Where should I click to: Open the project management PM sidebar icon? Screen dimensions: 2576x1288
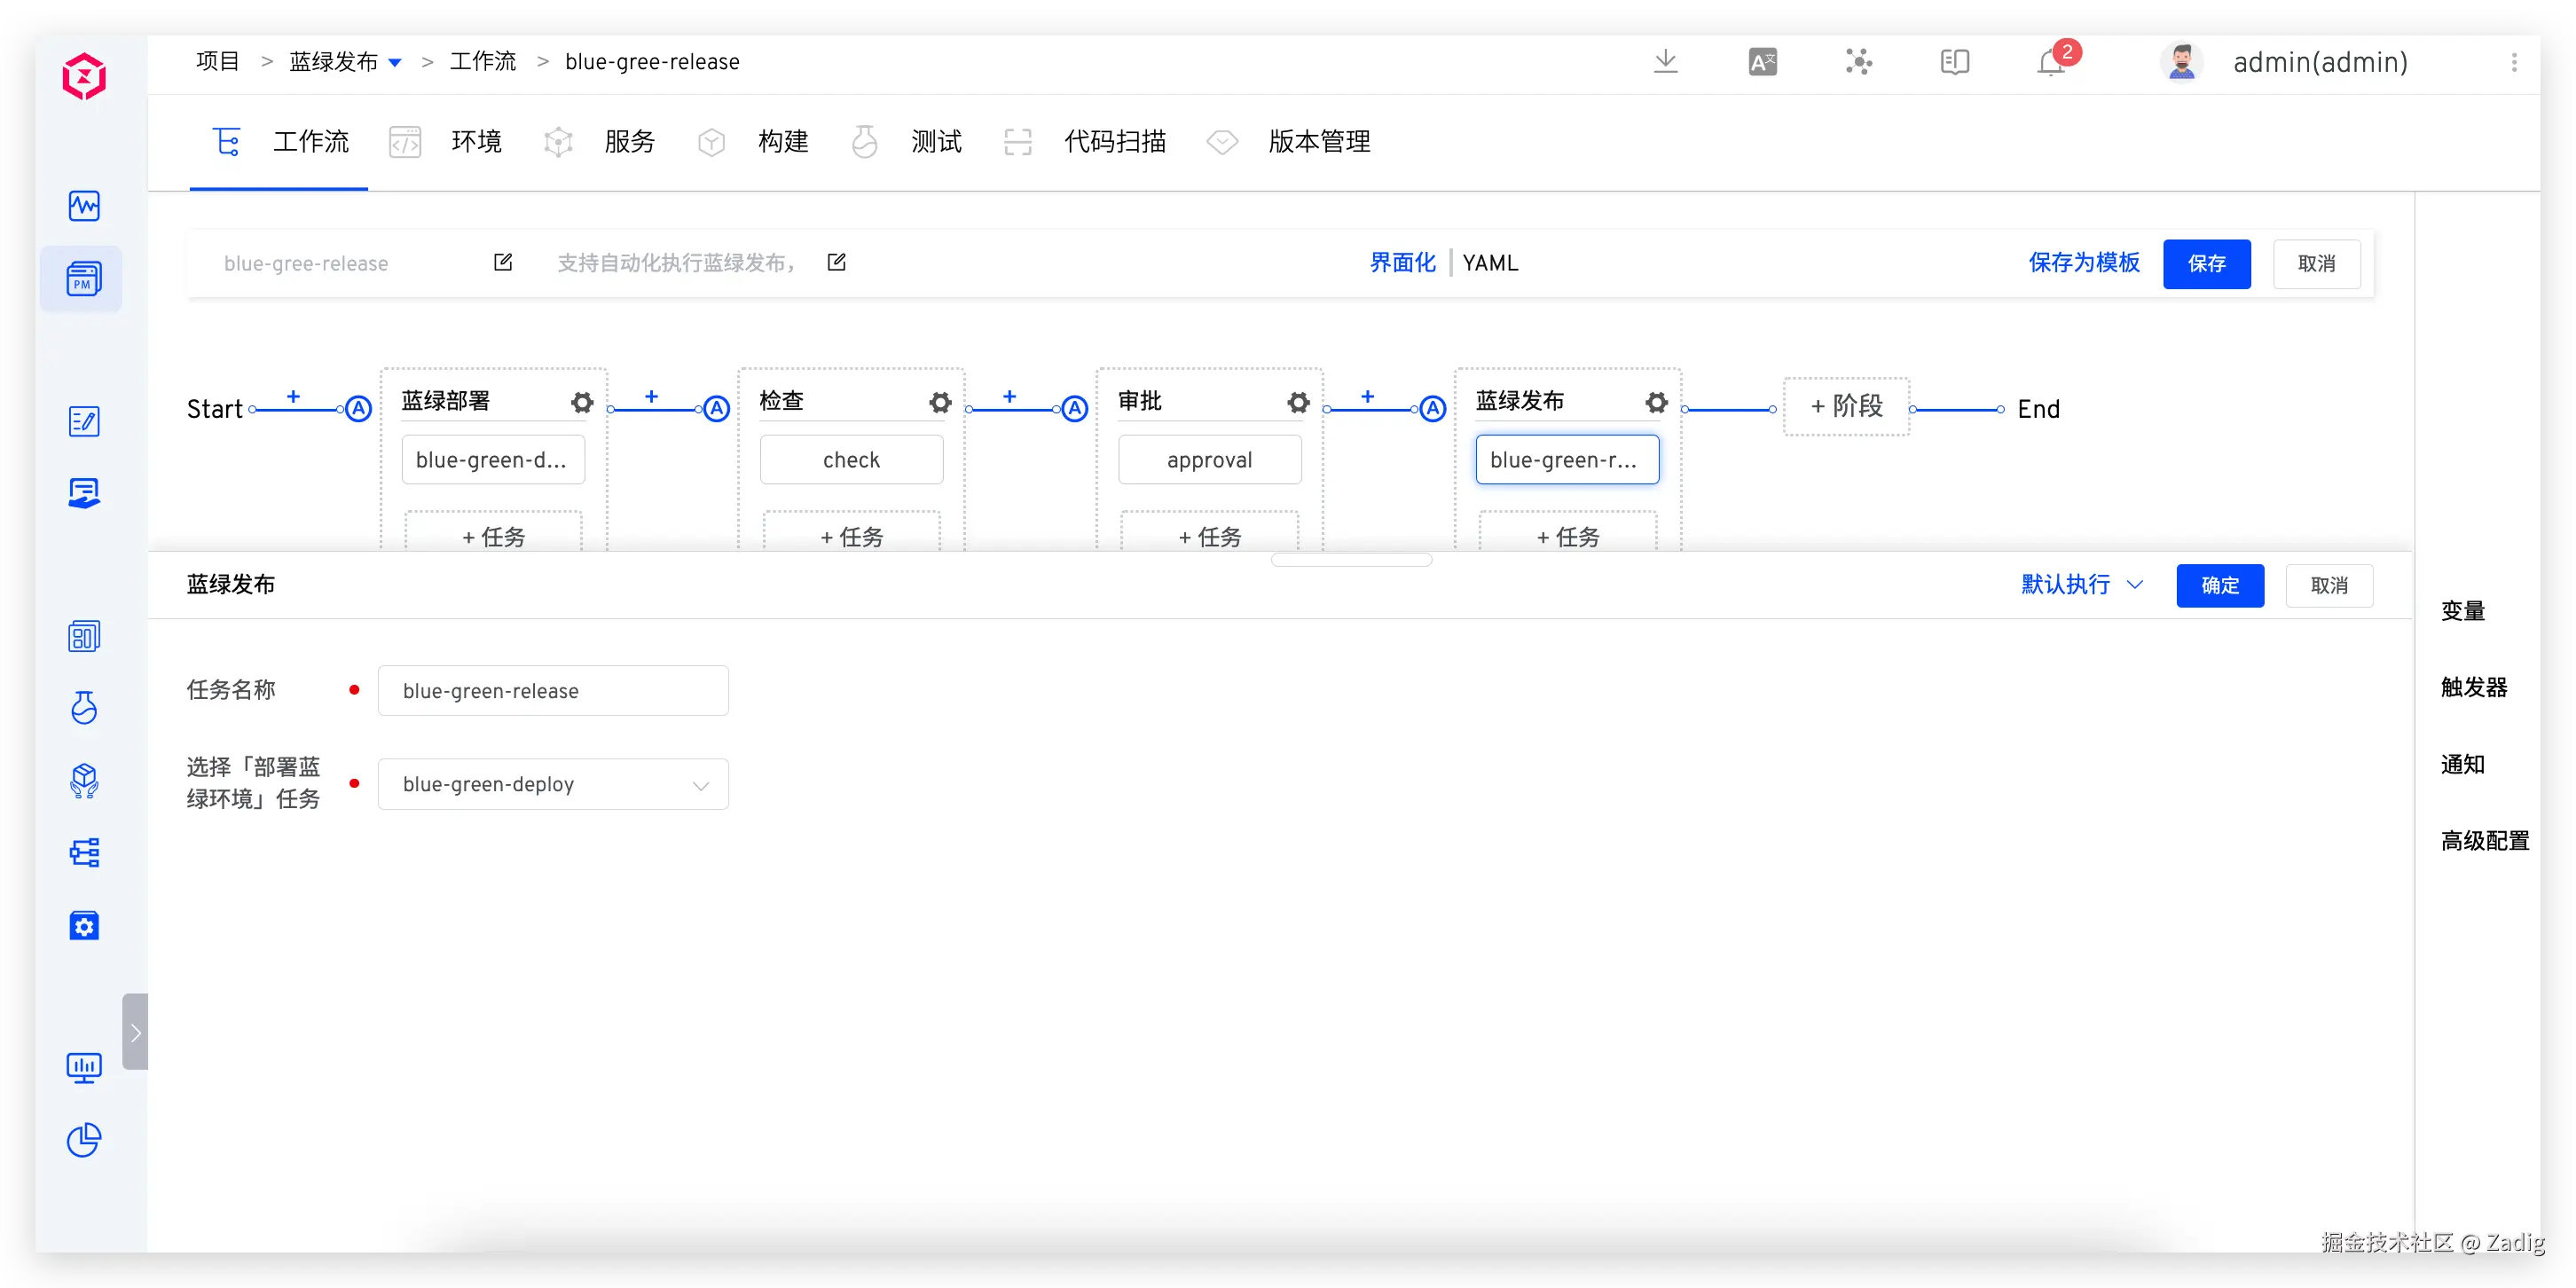[x=84, y=279]
